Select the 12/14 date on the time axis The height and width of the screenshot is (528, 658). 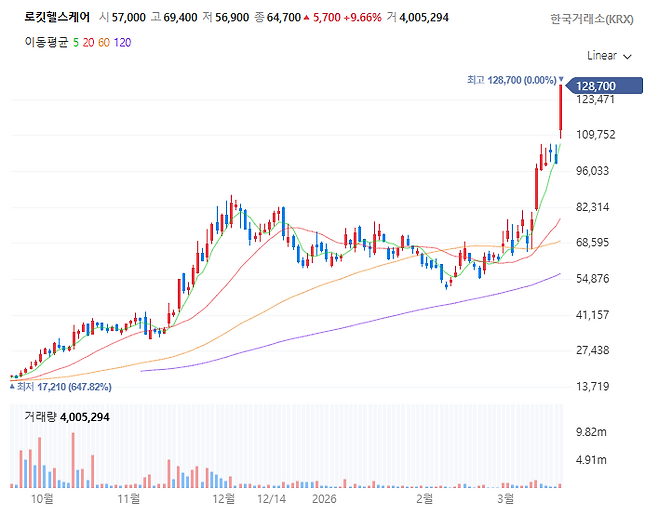(270, 497)
